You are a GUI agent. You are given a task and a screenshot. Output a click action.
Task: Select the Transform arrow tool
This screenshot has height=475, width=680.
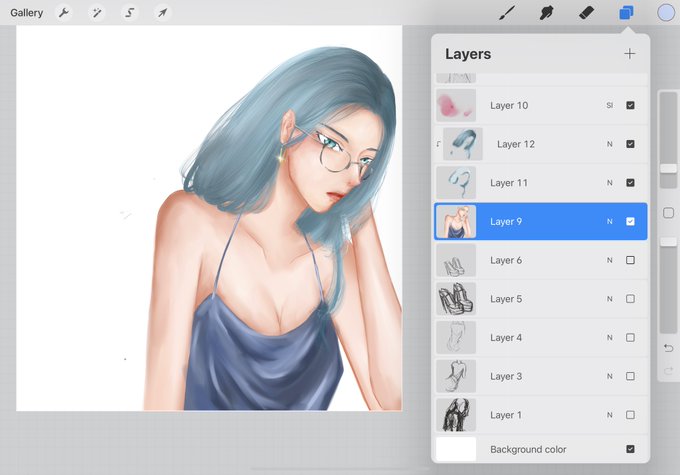(x=162, y=13)
